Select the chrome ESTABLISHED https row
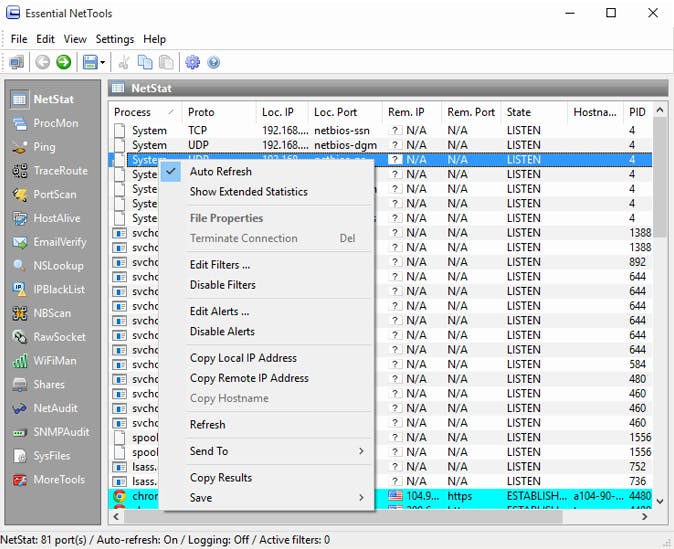Viewport: 674px width, 549px height. [x=381, y=496]
